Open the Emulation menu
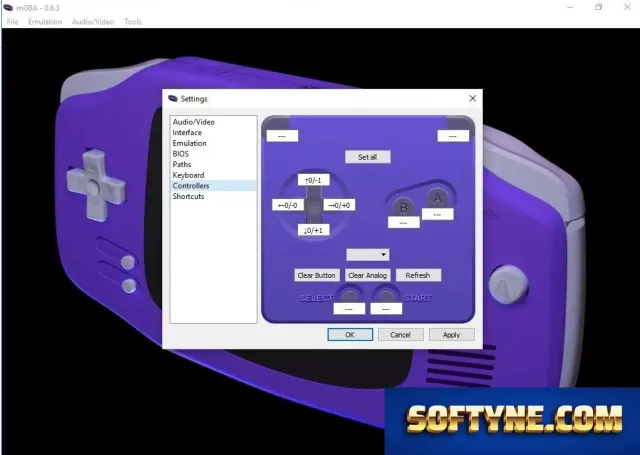Viewport: 640px width, 455px height. pos(45,22)
